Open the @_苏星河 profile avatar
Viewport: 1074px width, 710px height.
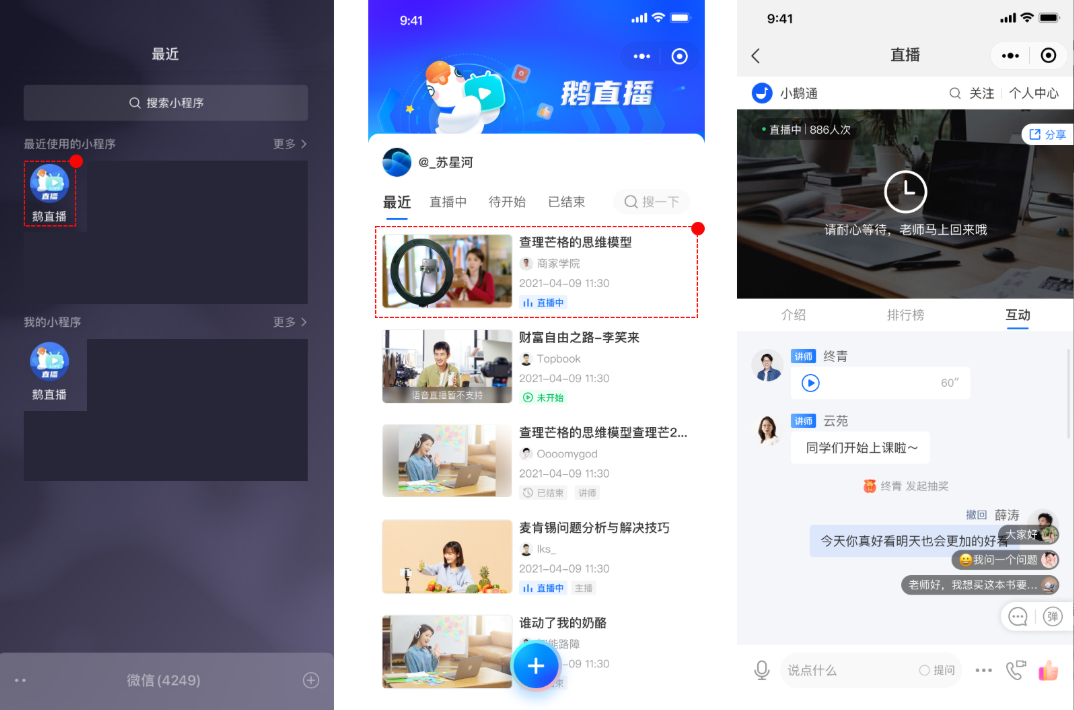(x=397, y=162)
